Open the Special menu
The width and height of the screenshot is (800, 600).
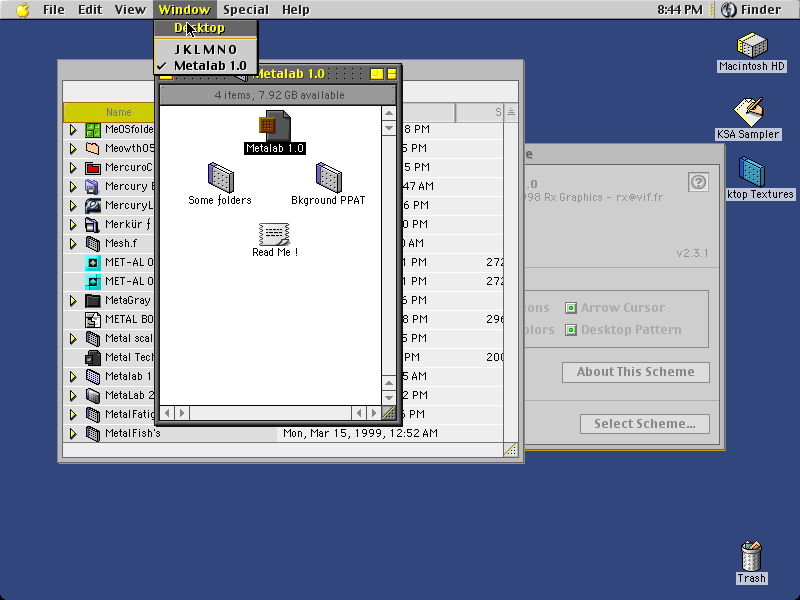pyautogui.click(x=246, y=10)
